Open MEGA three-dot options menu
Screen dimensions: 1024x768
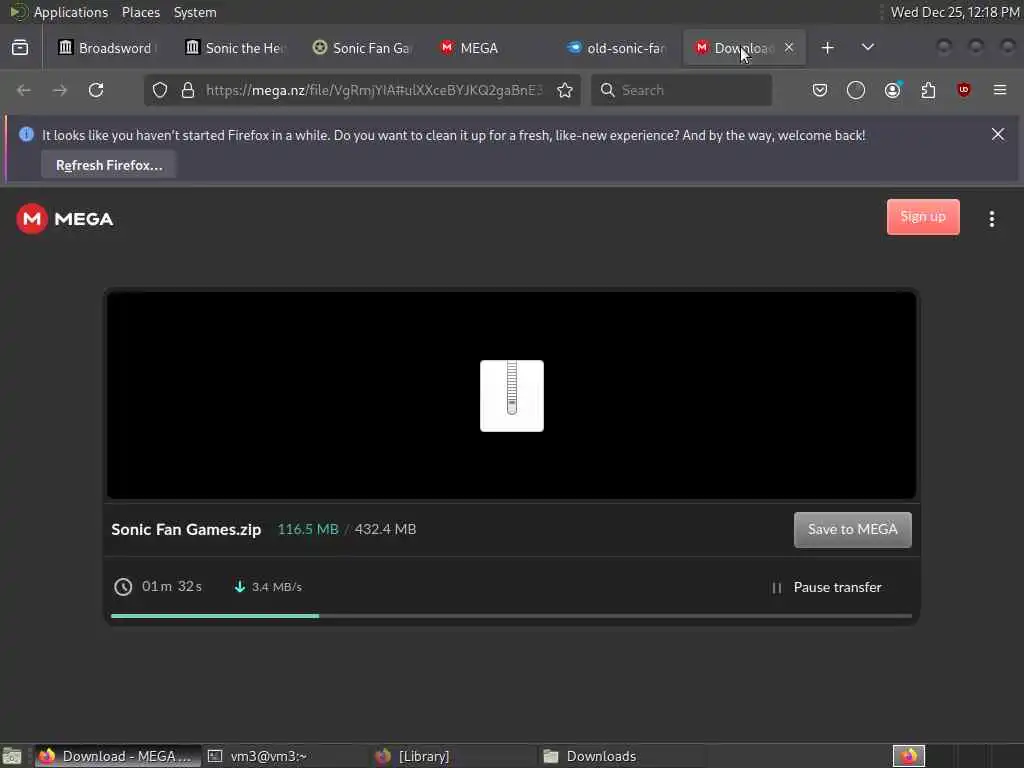pos(991,219)
